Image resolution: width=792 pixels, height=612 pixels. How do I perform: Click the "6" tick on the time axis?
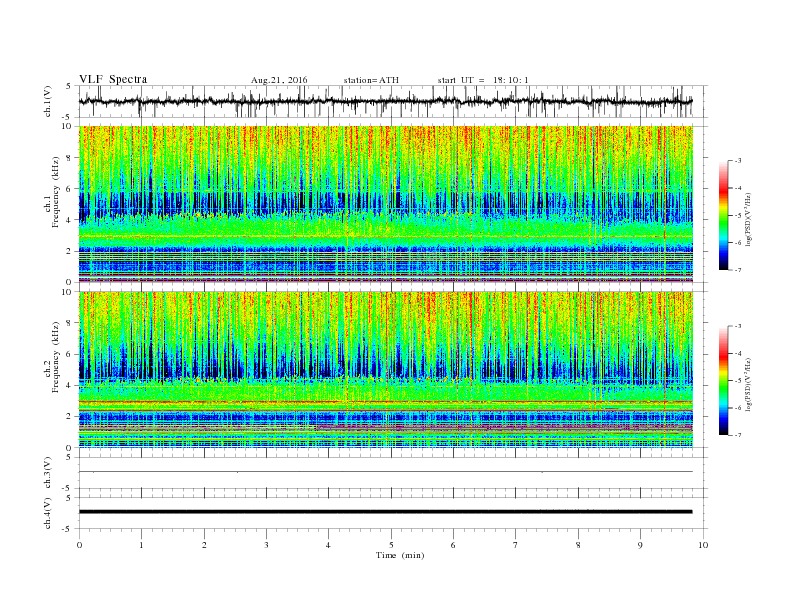(453, 545)
